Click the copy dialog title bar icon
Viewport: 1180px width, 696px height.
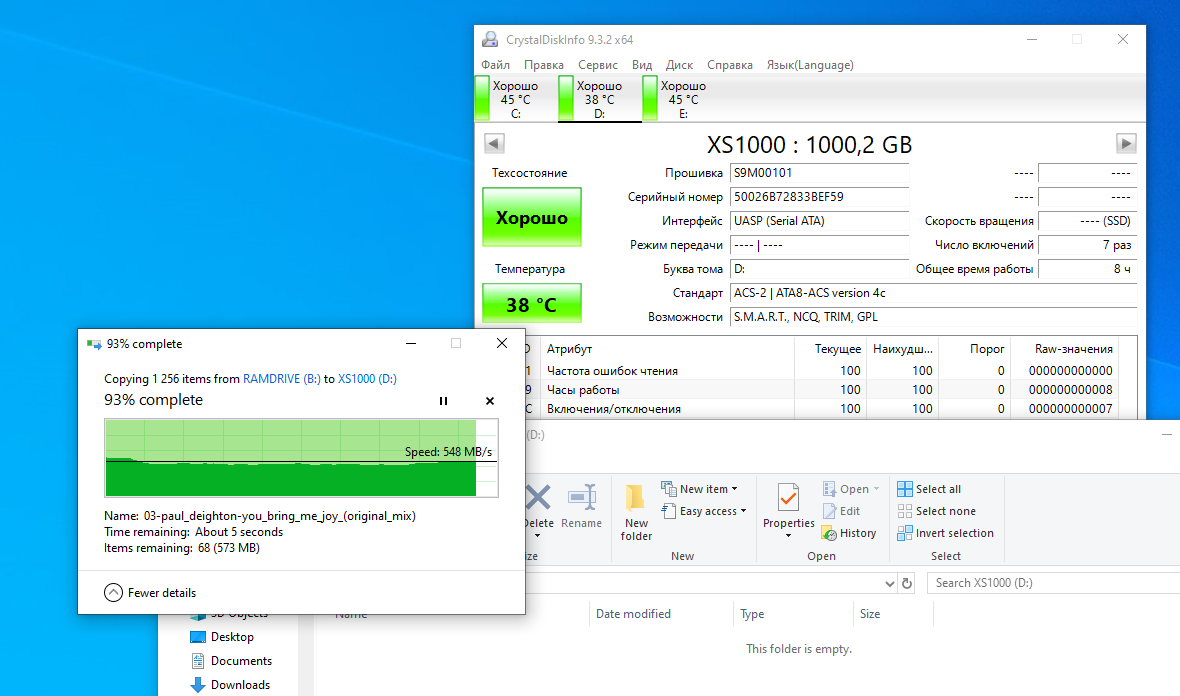[94, 344]
